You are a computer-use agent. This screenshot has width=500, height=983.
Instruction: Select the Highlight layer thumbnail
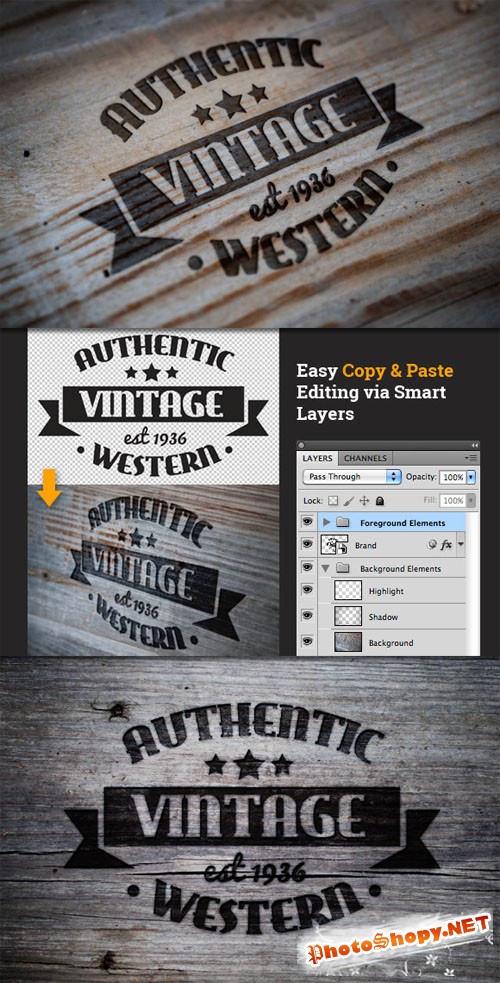[x=348, y=590]
